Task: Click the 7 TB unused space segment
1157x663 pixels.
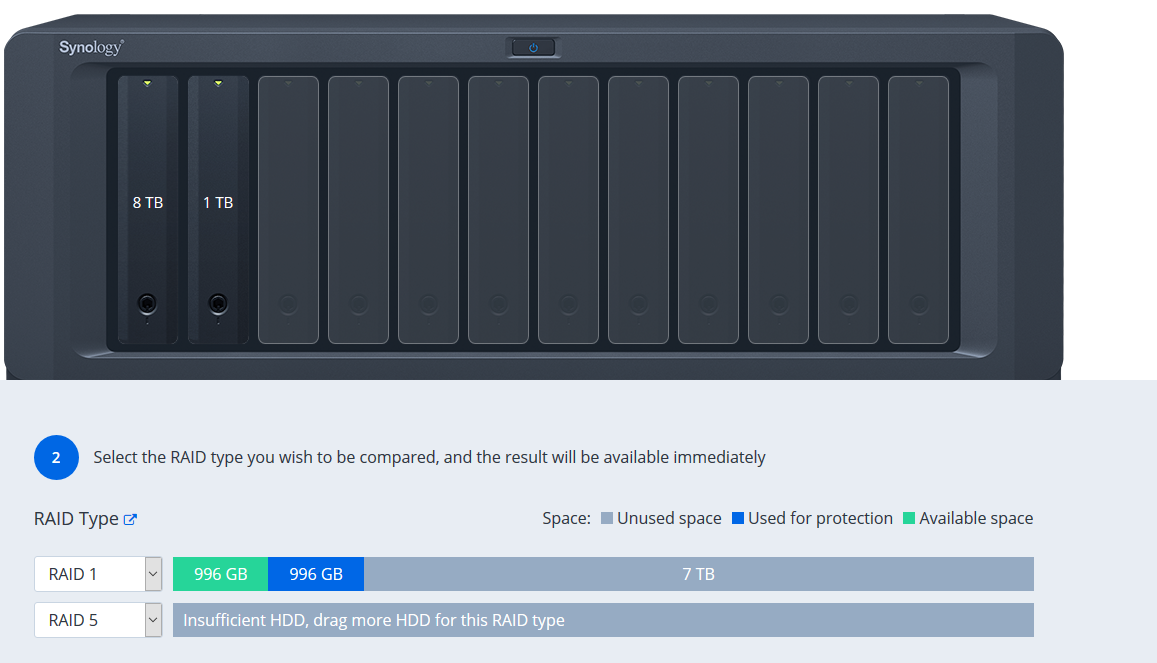Action: pyautogui.click(x=698, y=574)
